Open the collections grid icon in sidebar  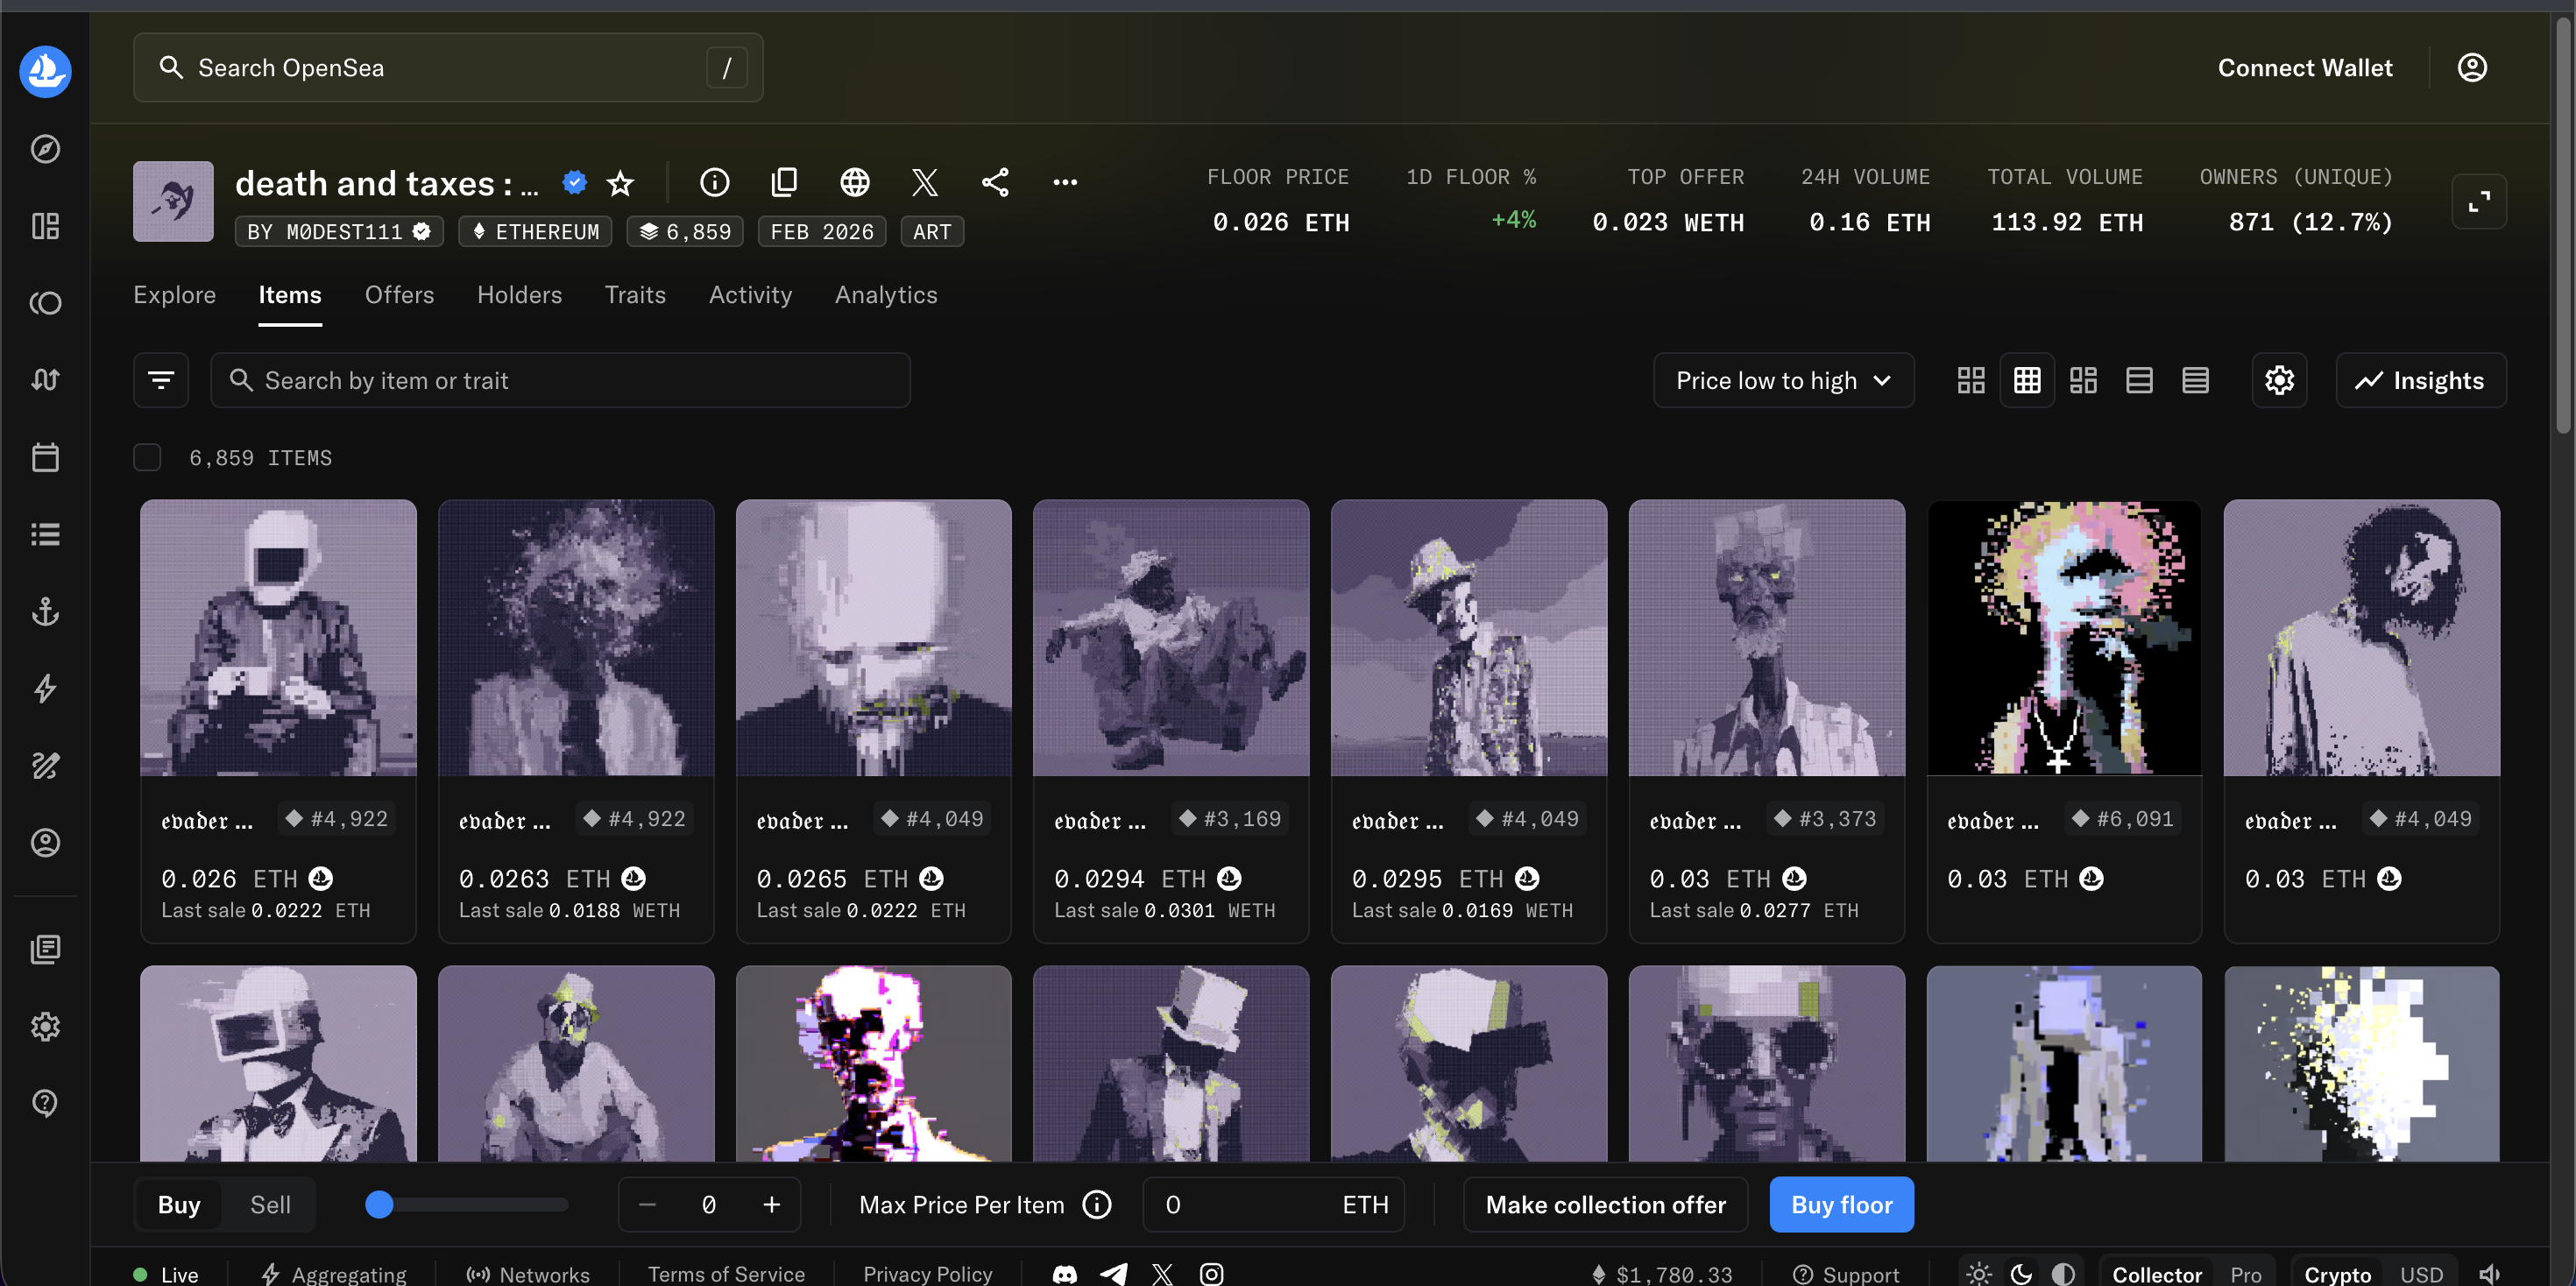coord(45,226)
